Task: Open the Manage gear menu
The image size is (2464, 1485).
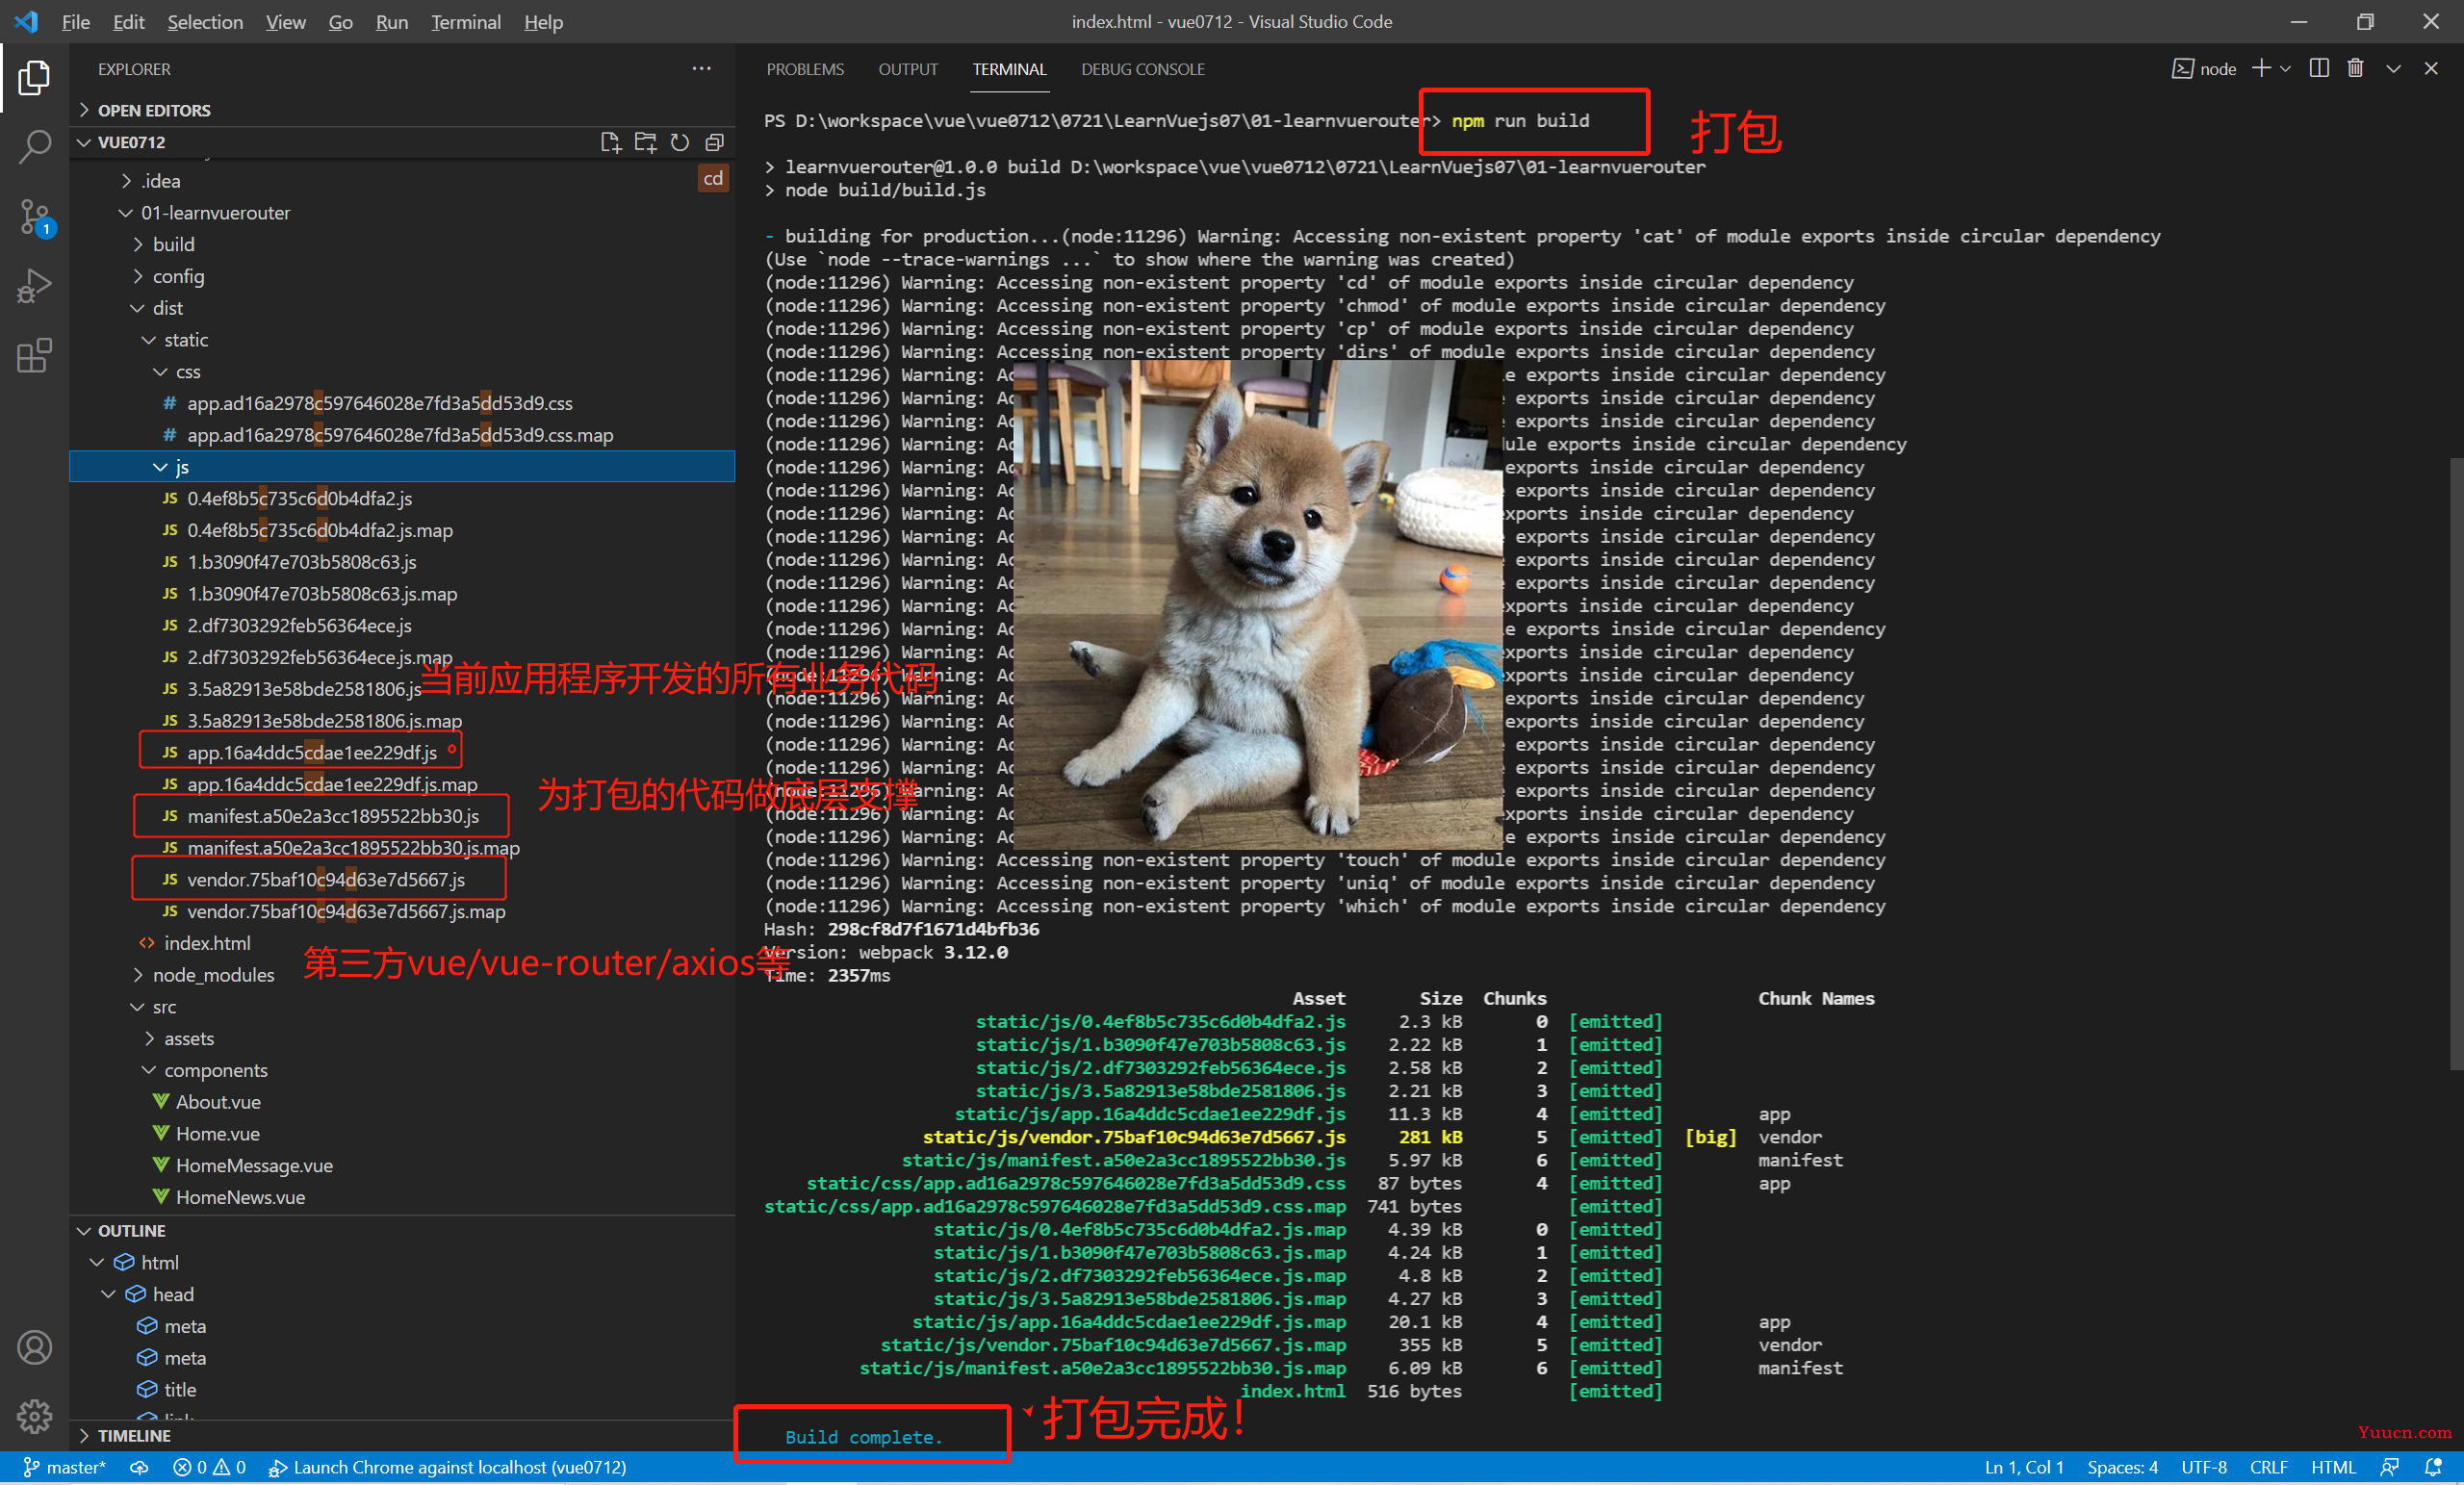Action: (34, 1416)
